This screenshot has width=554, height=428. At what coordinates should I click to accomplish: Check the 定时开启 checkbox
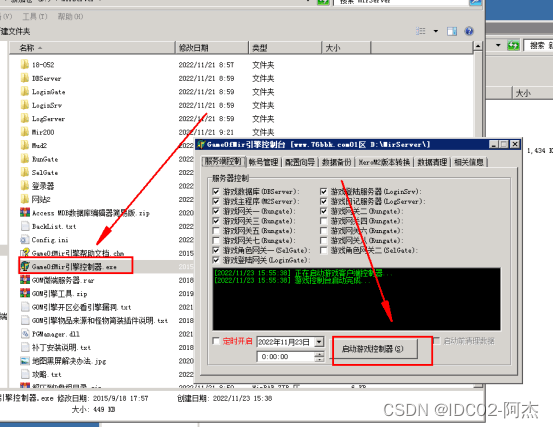pyautogui.click(x=216, y=341)
